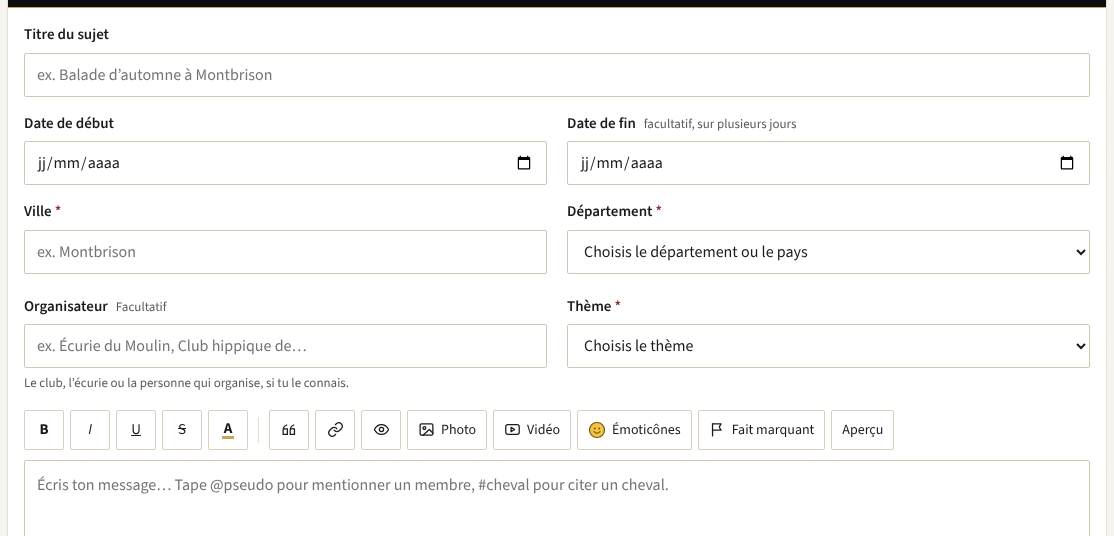Click the 'Organisateur' label
1114x536 pixels.
66,306
